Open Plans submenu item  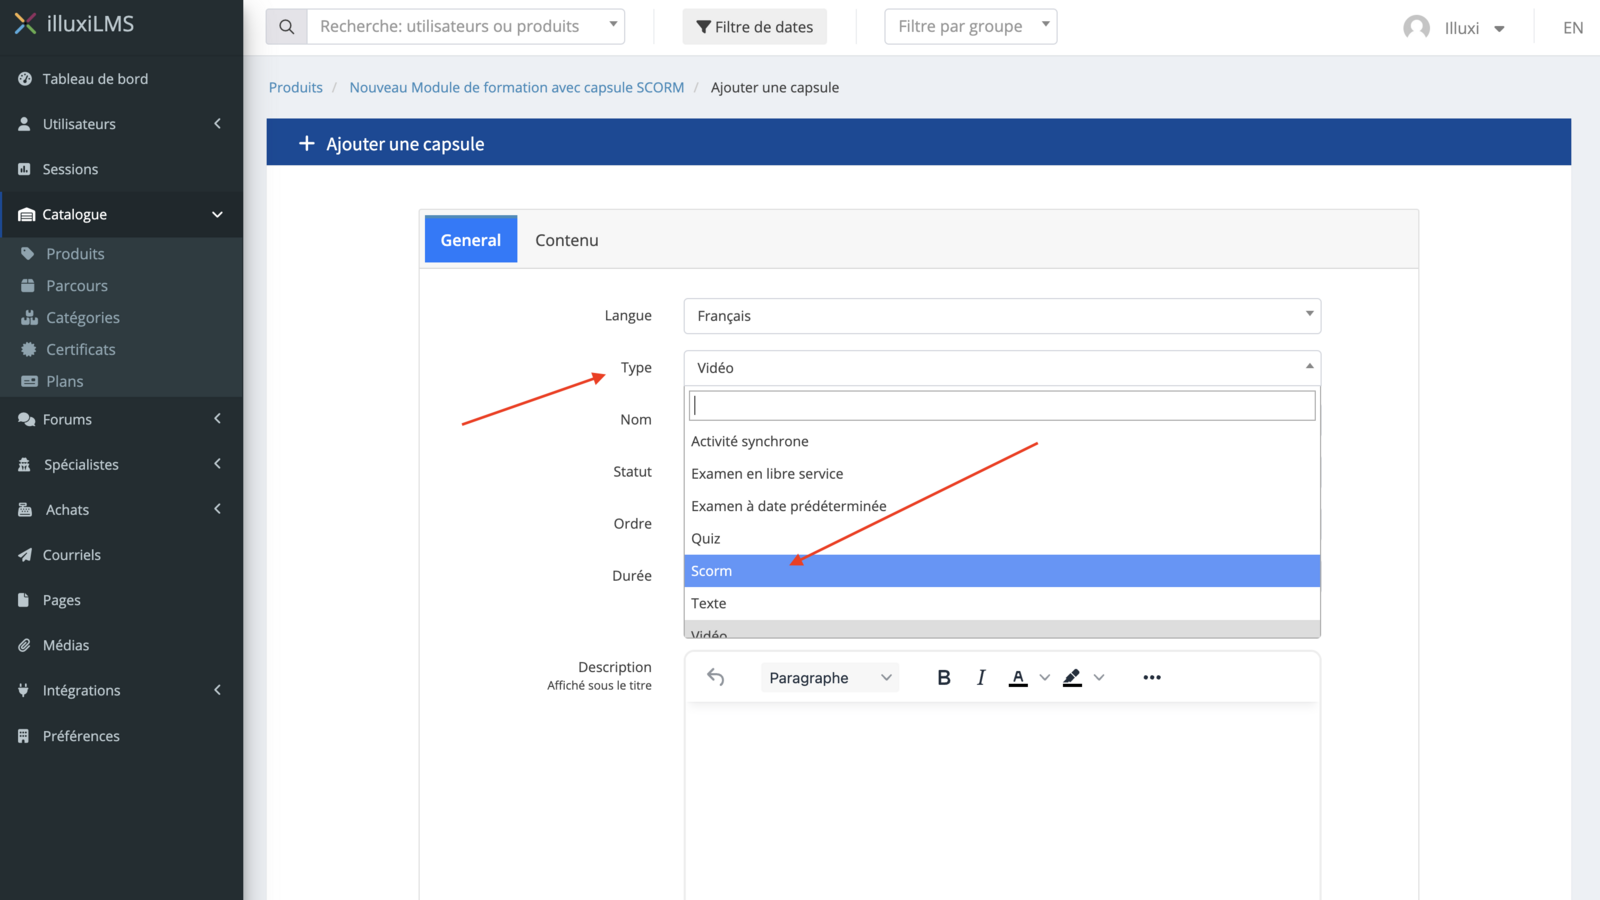65,382
